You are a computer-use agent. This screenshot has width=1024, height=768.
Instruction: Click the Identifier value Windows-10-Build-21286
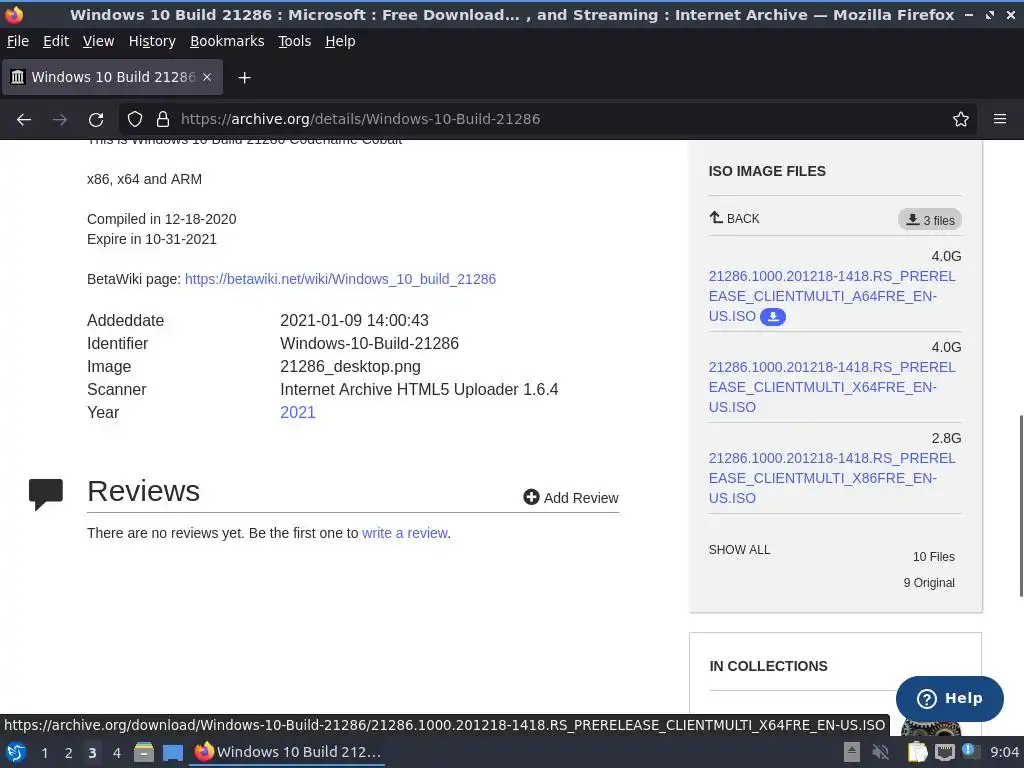click(370, 344)
